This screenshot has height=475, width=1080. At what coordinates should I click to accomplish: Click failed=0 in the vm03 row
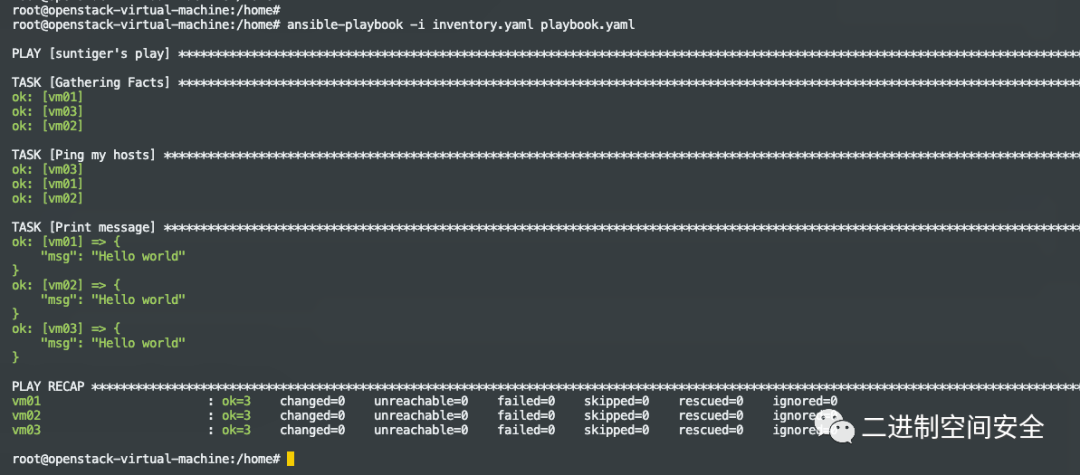click(x=526, y=430)
